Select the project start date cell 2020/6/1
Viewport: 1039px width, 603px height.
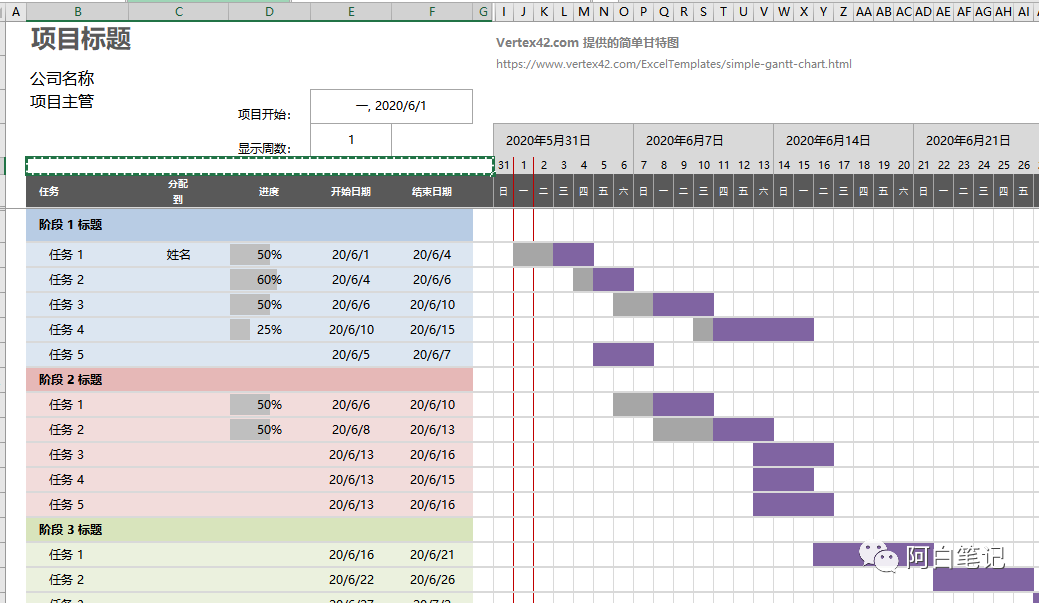click(391, 106)
